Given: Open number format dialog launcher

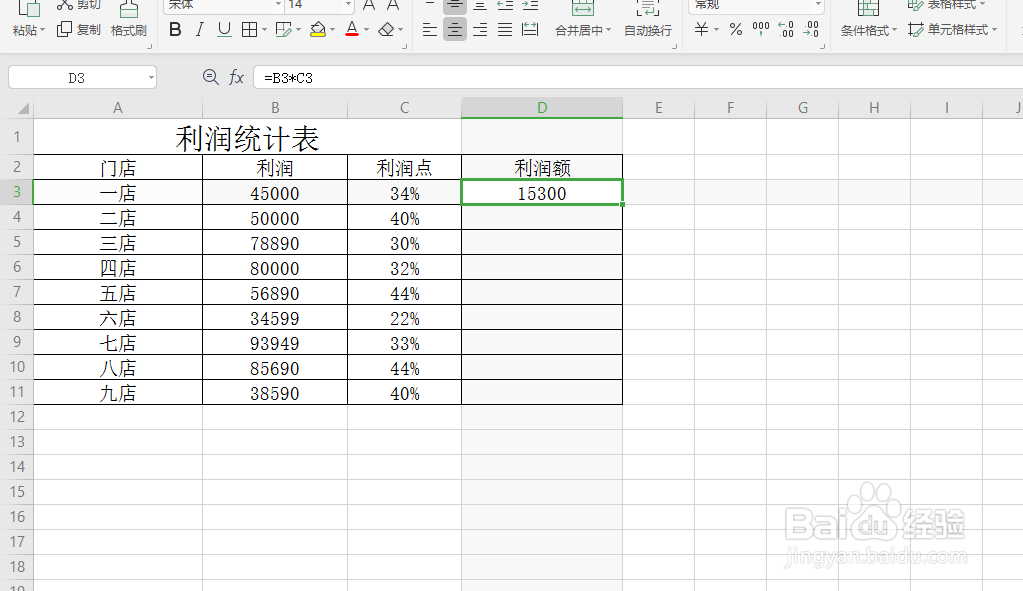Looking at the screenshot, I should tap(822, 46).
